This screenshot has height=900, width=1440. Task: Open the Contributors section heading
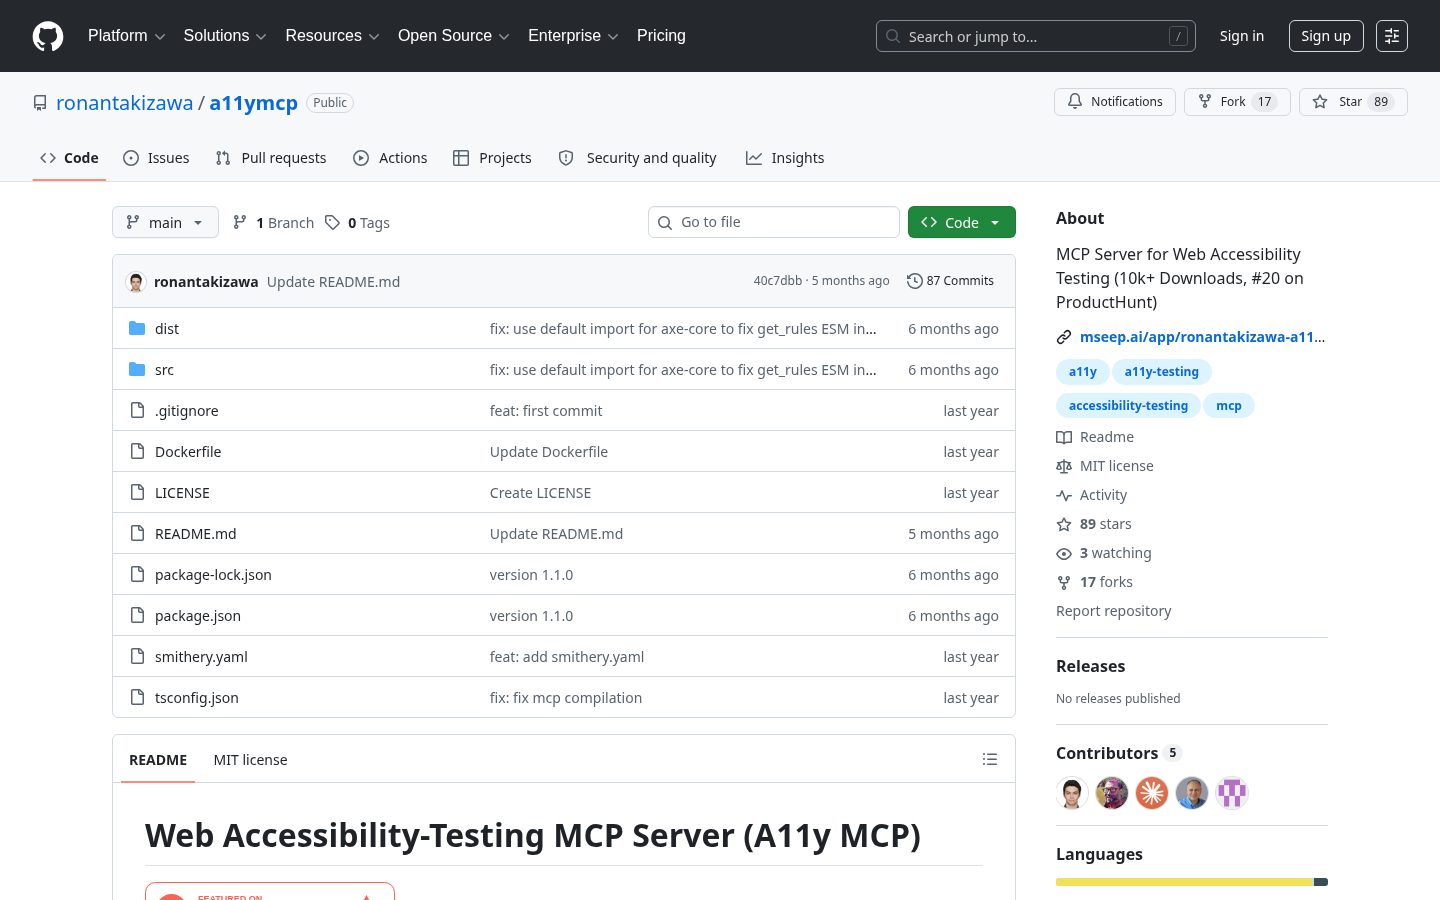pos(1119,753)
